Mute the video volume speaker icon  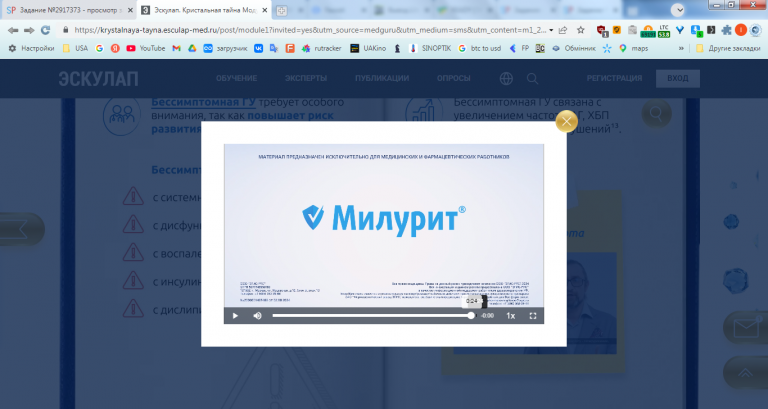tap(258, 316)
